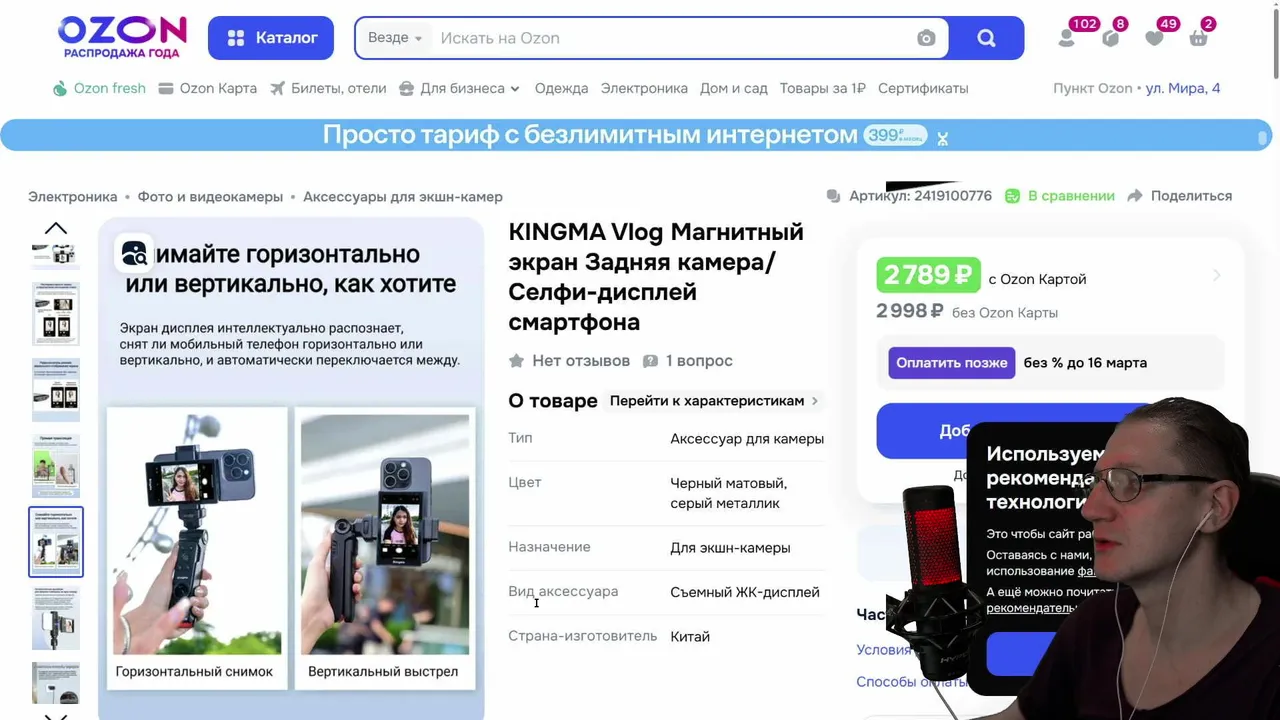This screenshot has height=720, width=1280.
Task: Select the highlighted tripod thumbnail
Action: click(56, 542)
